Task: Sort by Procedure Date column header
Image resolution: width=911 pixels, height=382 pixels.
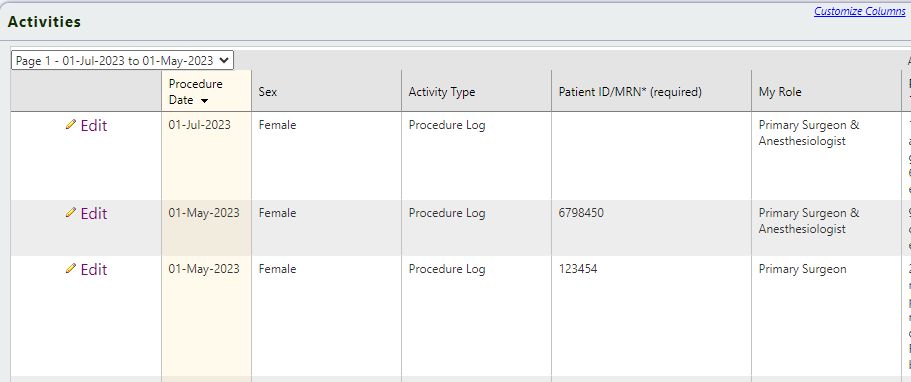Action: pos(196,92)
